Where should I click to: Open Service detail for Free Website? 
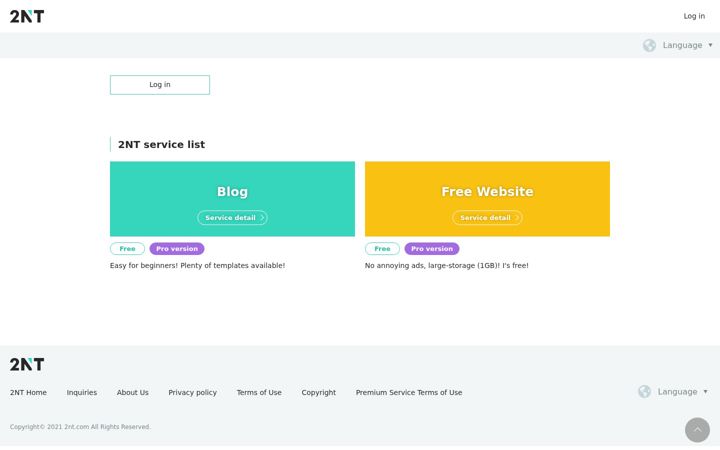click(x=487, y=218)
